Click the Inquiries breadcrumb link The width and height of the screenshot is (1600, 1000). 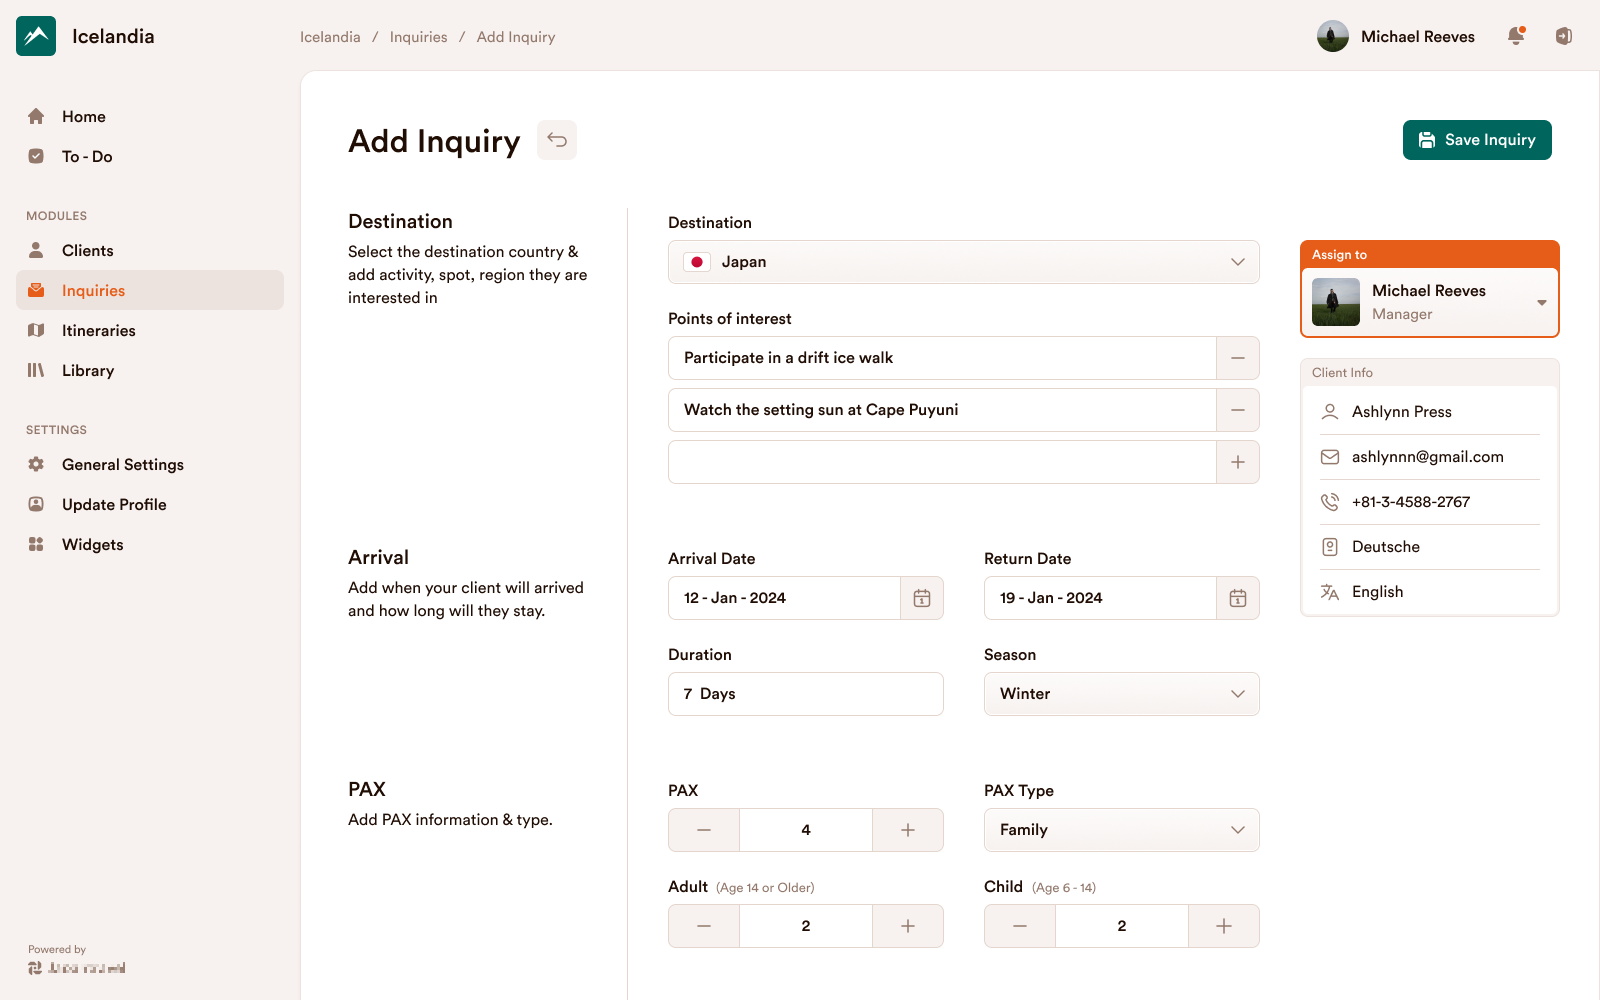tap(418, 37)
